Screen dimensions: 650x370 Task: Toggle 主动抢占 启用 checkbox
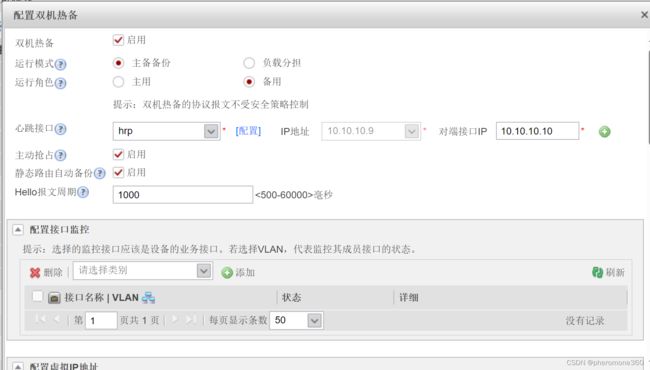(x=118, y=155)
